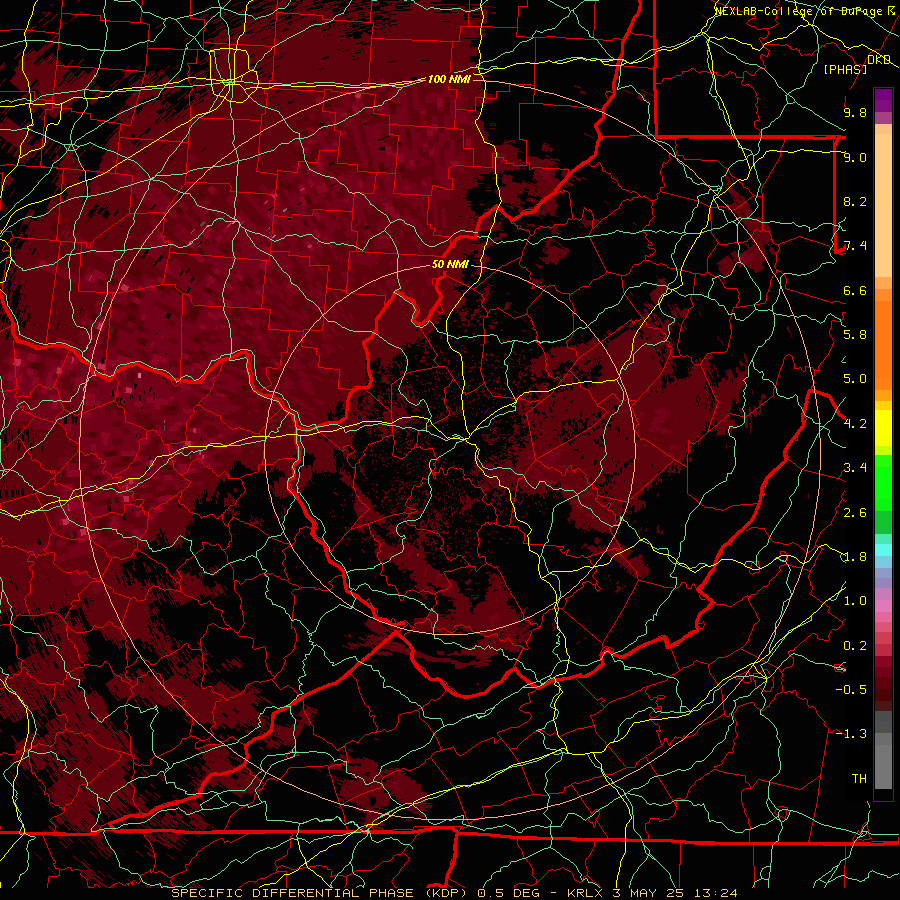Click the NEXLAB-College of DuPage header text
Viewport: 900px width, 900px height.
pyautogui.click(x=798, y=11)
